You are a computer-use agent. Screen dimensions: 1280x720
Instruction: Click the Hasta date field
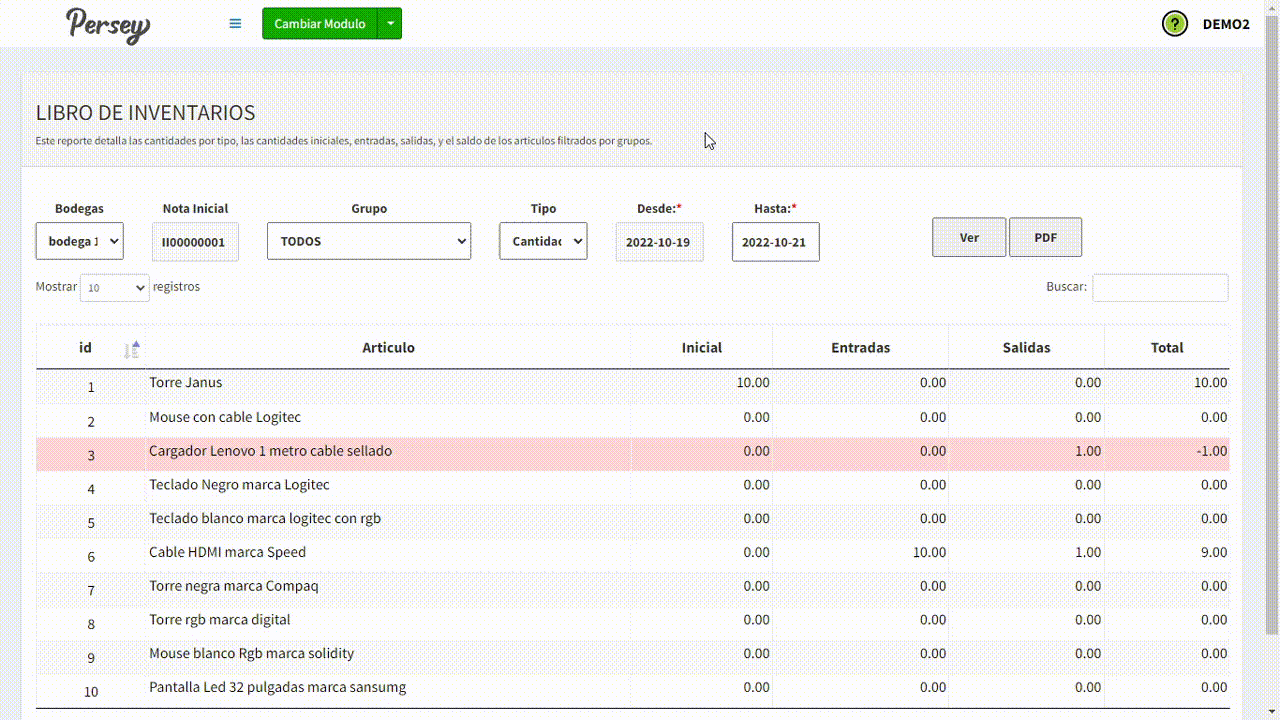coord(775,242)
